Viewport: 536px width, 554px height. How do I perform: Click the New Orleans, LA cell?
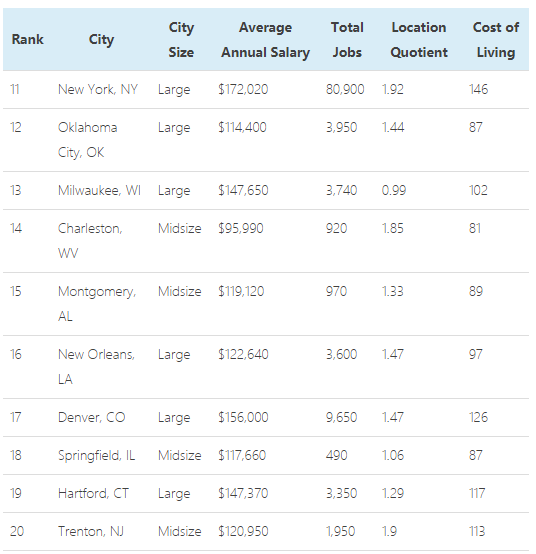click(96, 367)
